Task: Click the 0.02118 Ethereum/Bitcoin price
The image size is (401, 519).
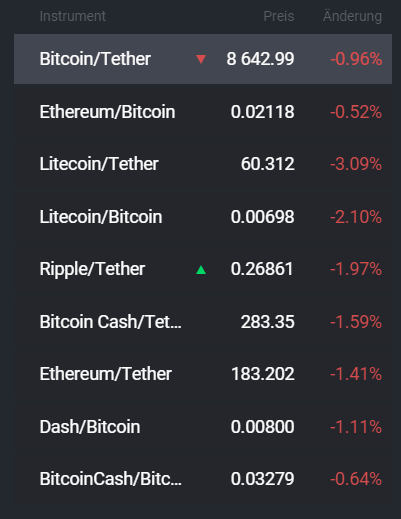Action: tap(262, 112)
